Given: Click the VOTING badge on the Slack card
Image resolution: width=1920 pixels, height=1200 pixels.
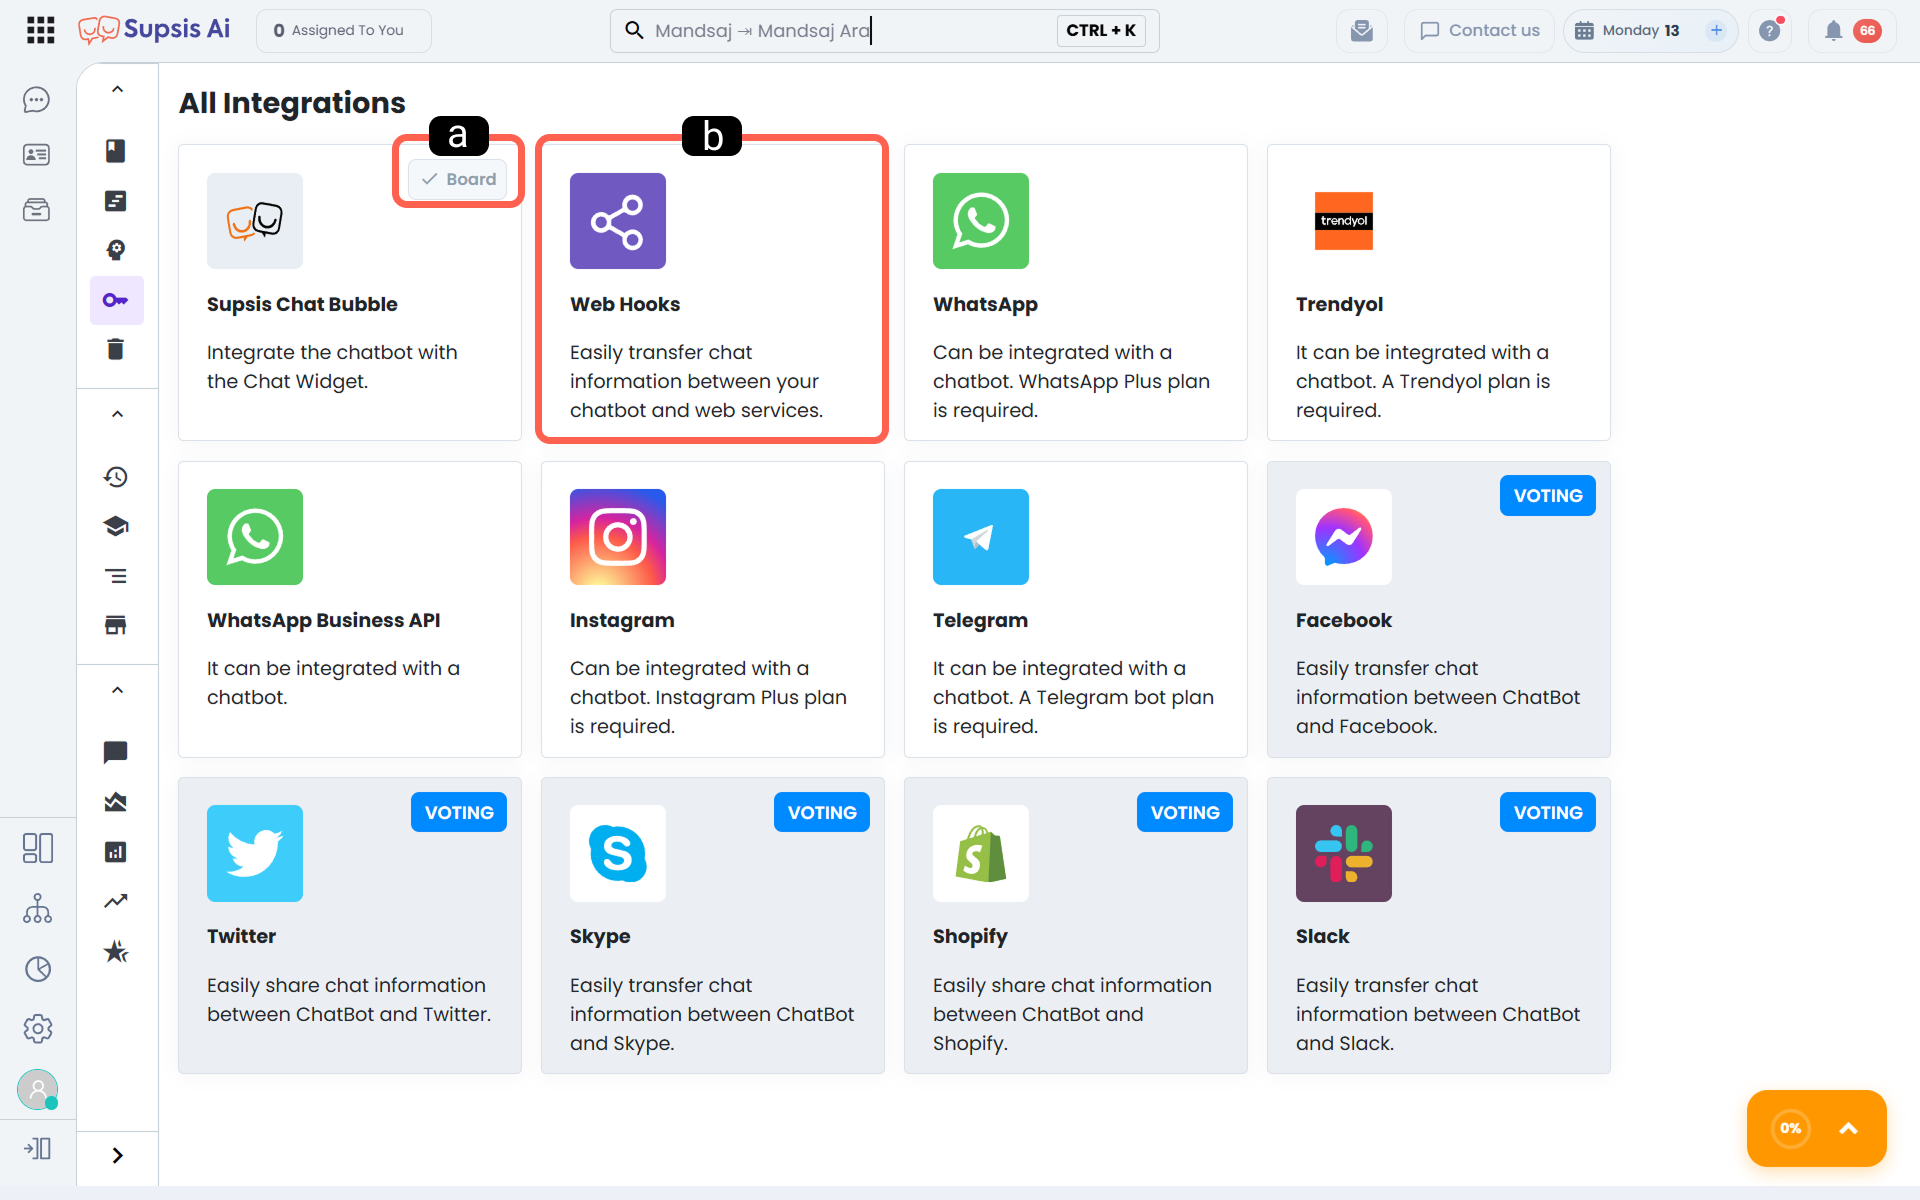Looking at the screenshot, I should point(1548,813).
